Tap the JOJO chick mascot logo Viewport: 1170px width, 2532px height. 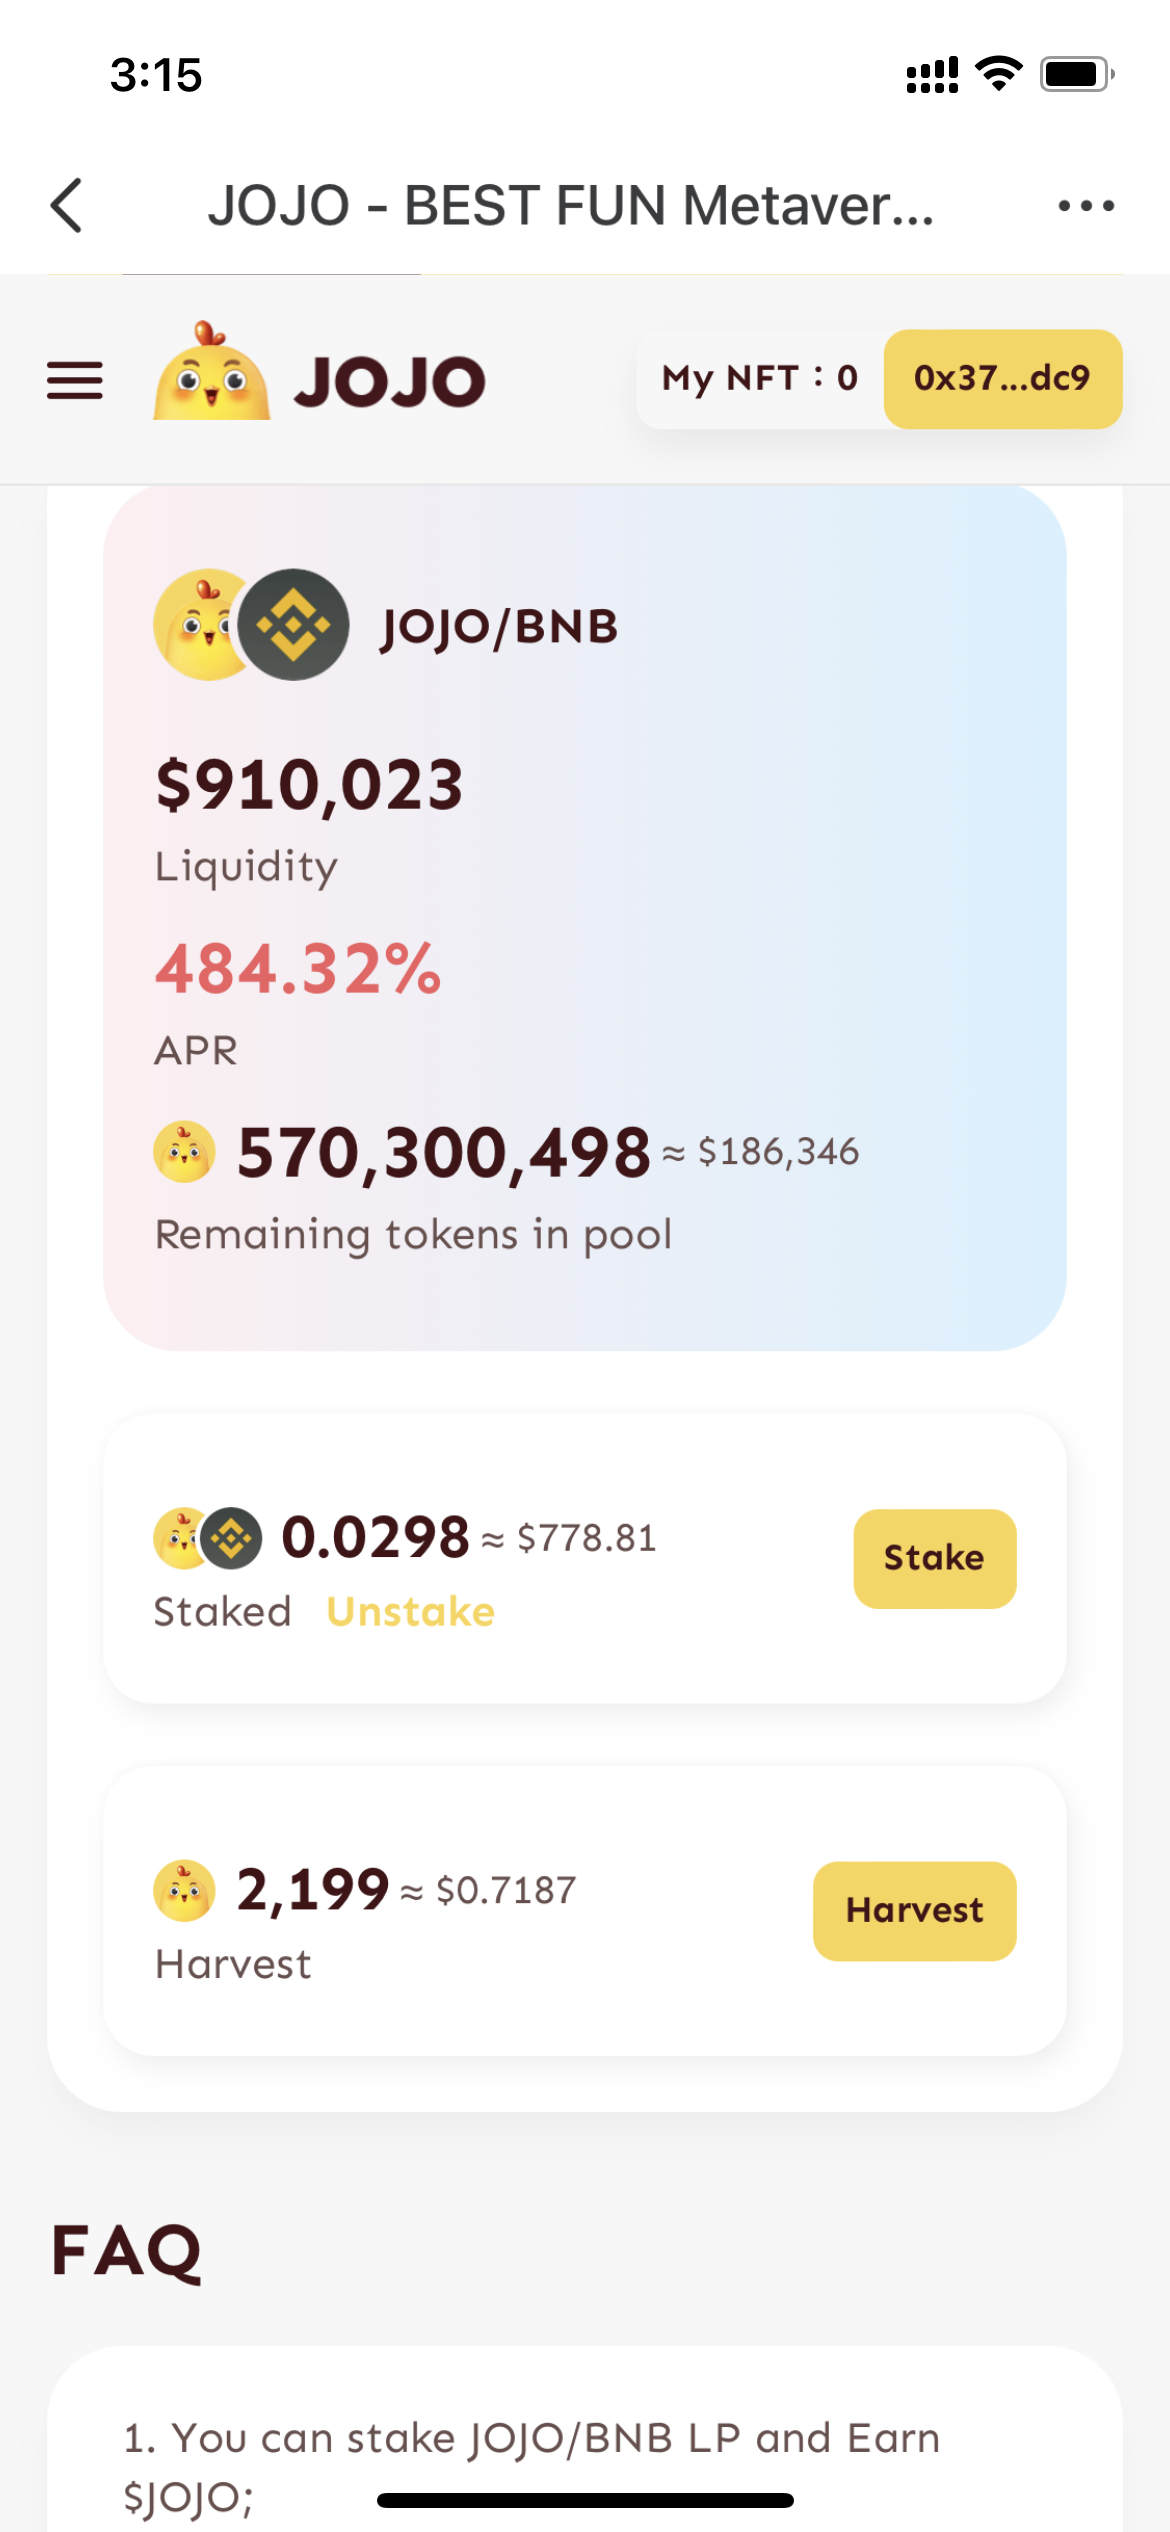click(211, 372)
